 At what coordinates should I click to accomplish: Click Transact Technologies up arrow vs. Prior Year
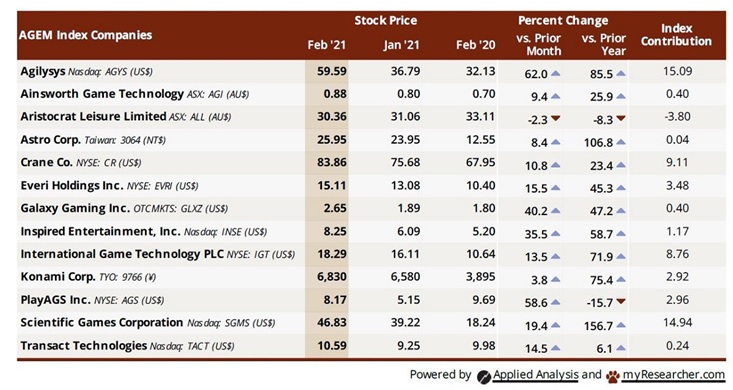click(x=620, y=348)
